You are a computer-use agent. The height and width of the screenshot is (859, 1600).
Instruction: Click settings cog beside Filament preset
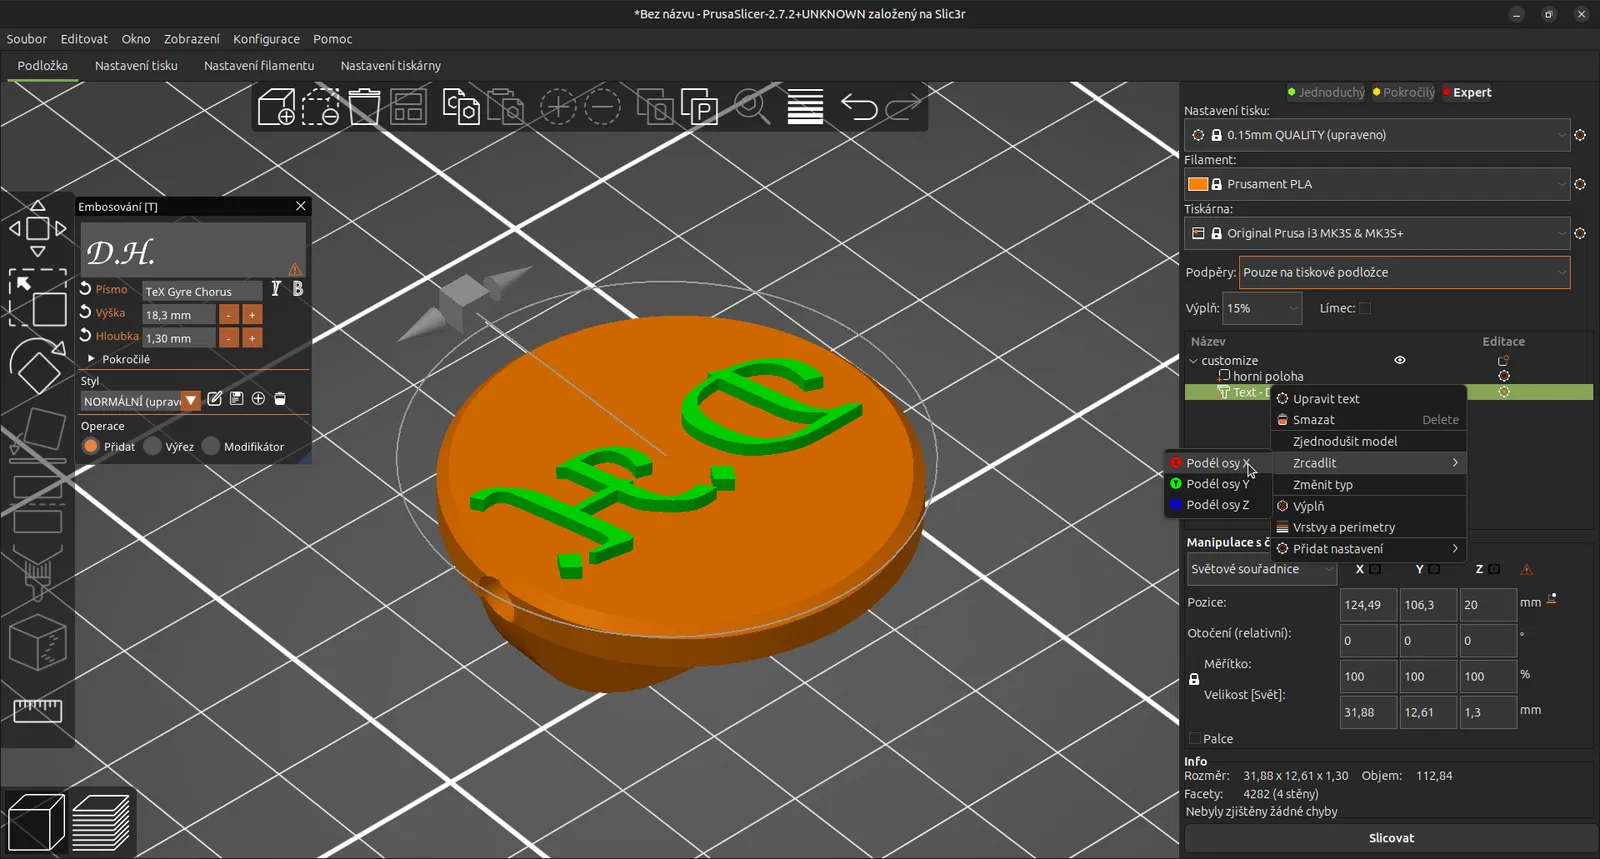tap(1580, 184)
